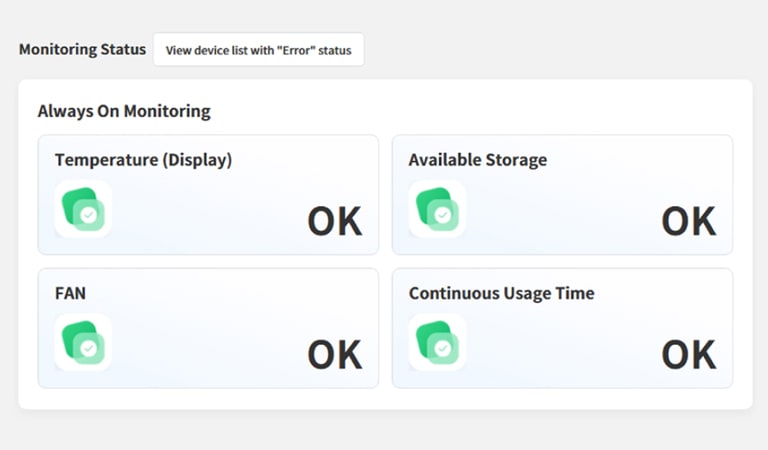This screenshot has height=450, width=768.
Task: Click the View device list with "Error" status button
Action: pos(258,50)
